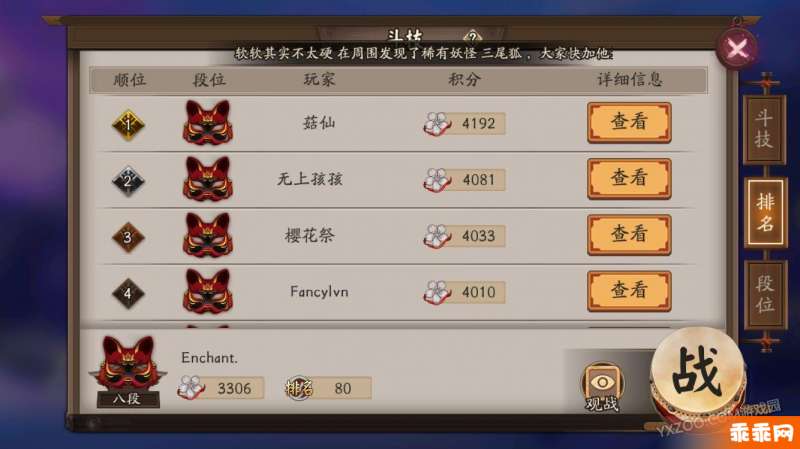
Task: Tap the flower score icon next to 4192
Action: [437, 123]
